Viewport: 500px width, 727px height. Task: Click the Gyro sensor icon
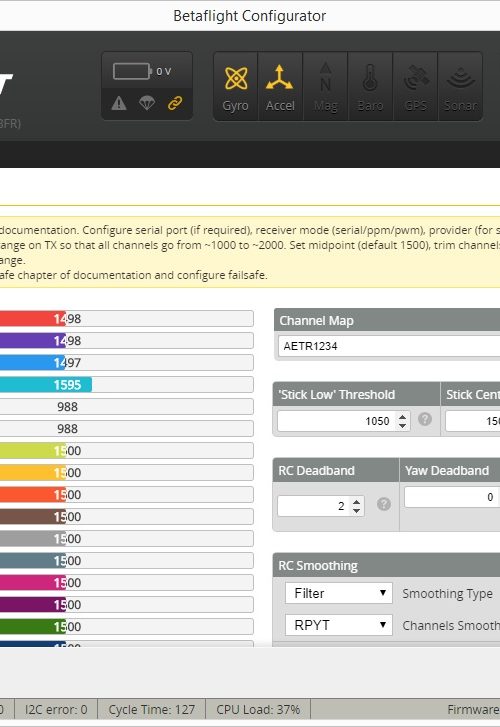pyautogui.click(x=236, y=87)
